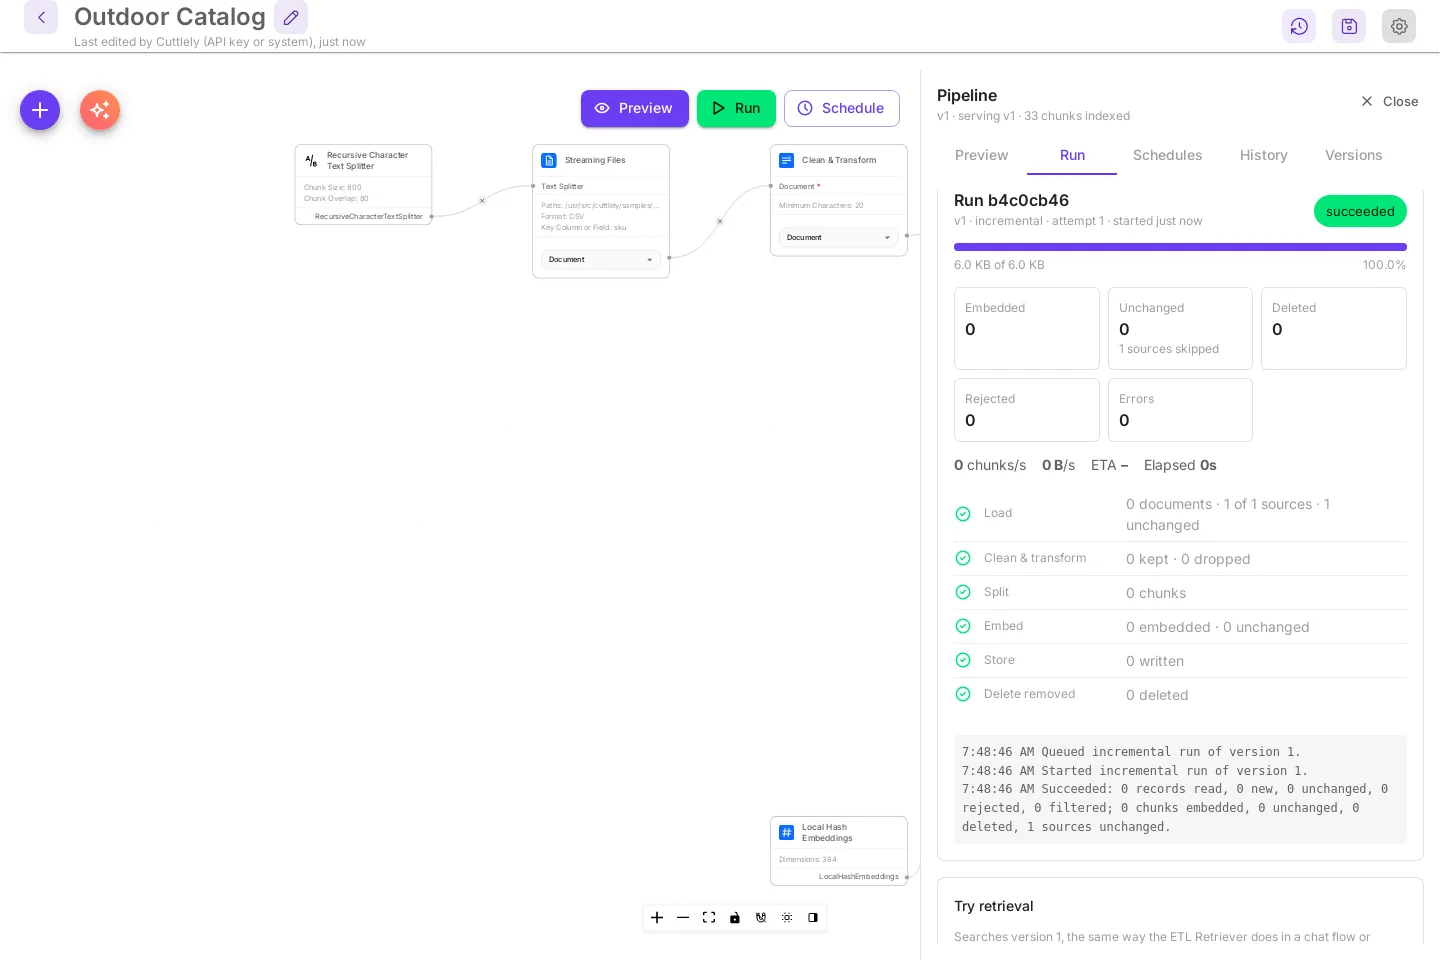This screenshot has height=960, width=1440.
Task: Toggle the dotted canvas background control
Action: tap(787, 917)
